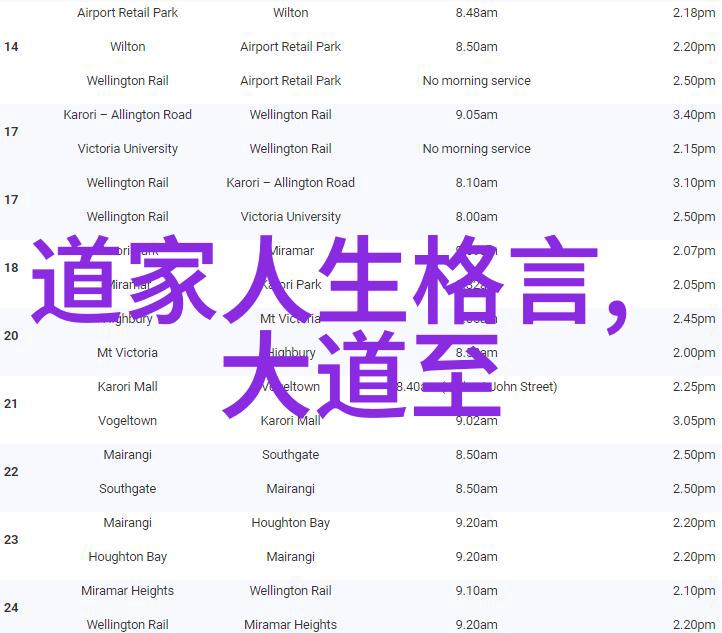Click route number 14 in the first column
The image size is (722, 633).
pyautogui.click(x=11, y=46)
